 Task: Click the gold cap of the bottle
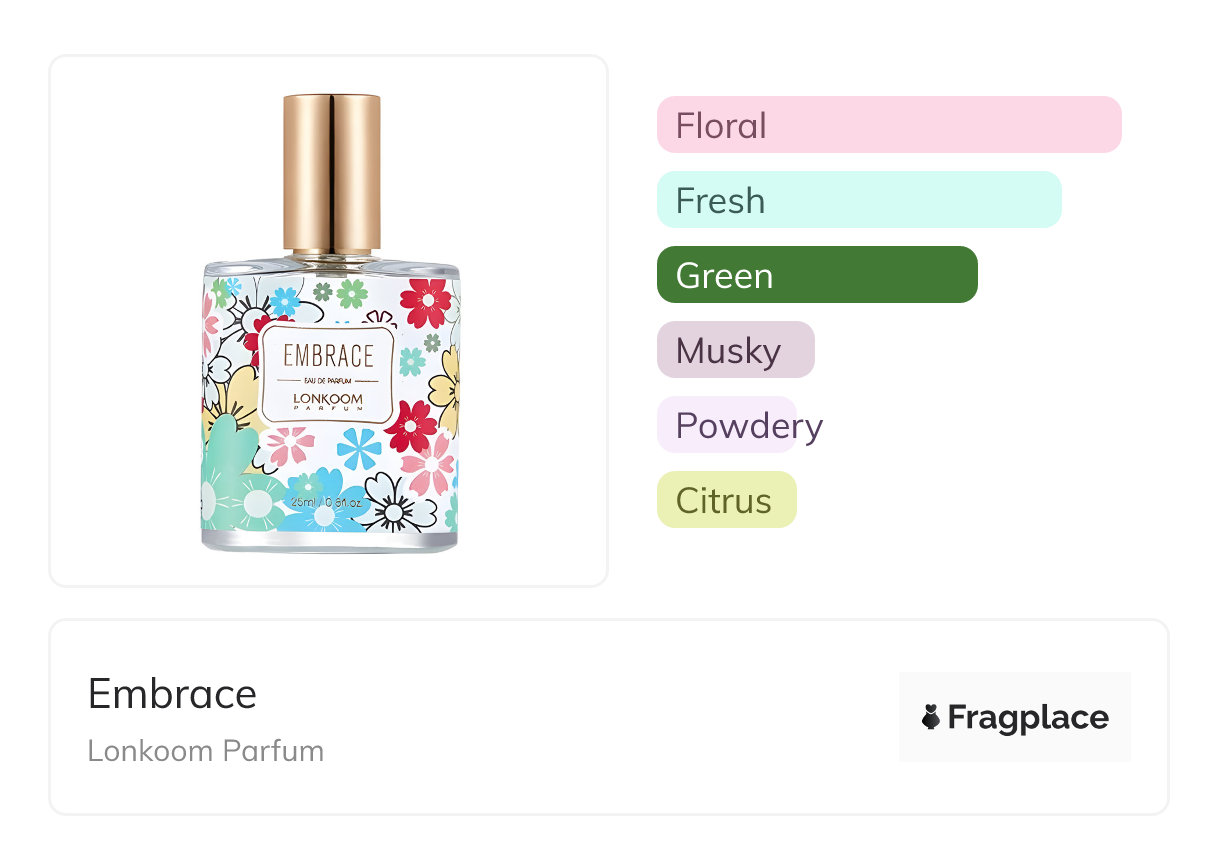point(331,172)
